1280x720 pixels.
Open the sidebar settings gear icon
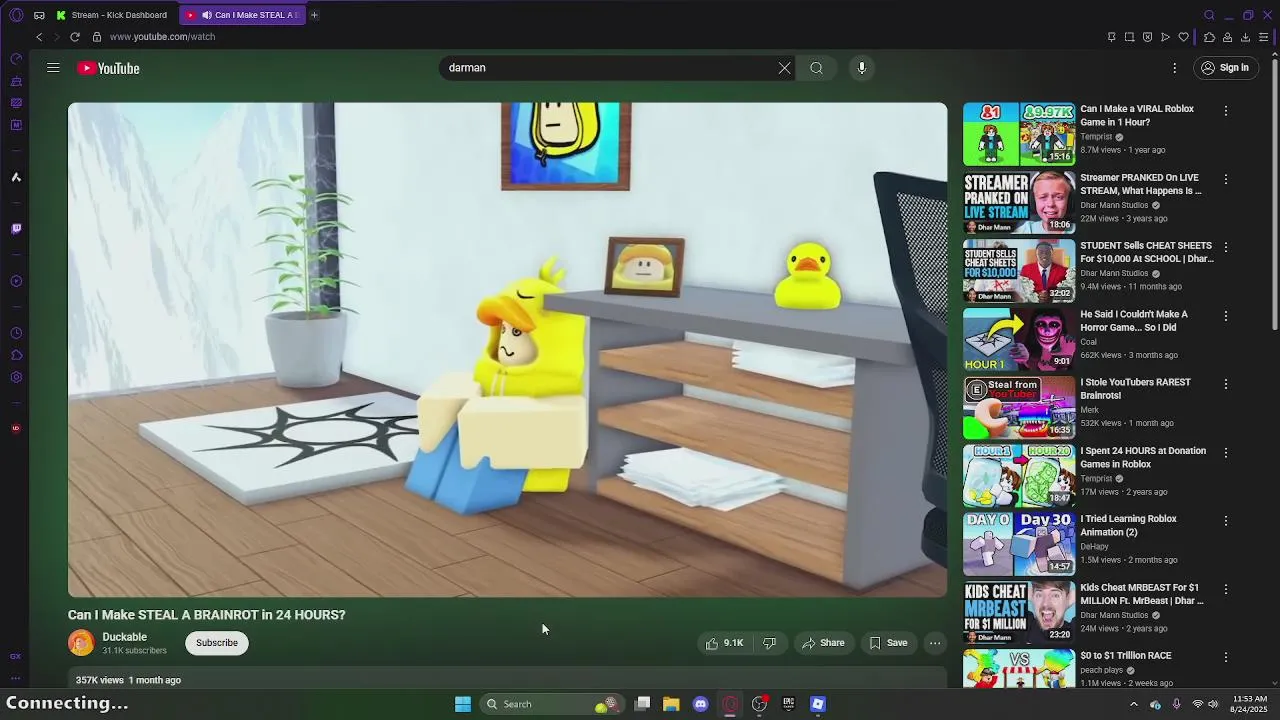point(16,377)
